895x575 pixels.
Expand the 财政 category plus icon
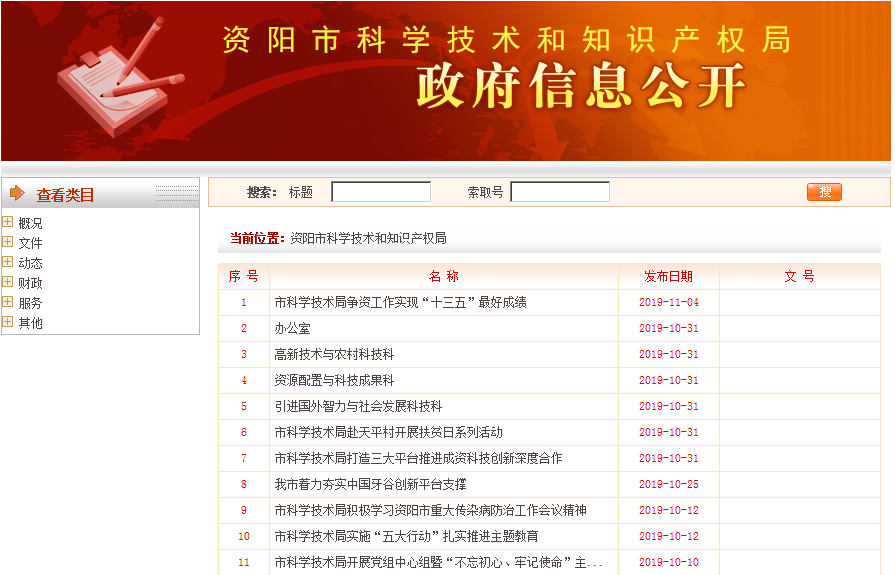[x=8, y=283]
